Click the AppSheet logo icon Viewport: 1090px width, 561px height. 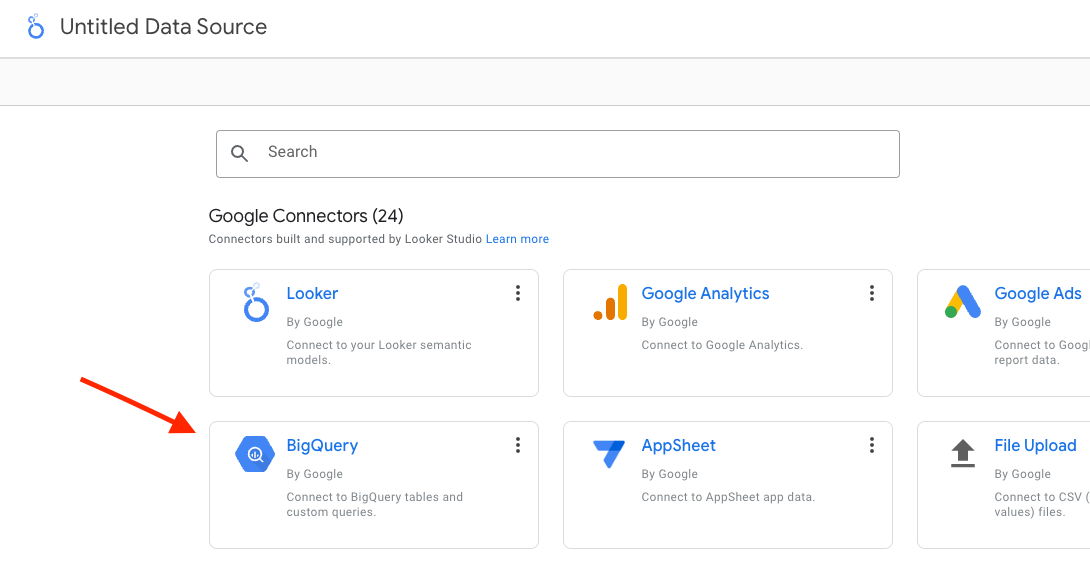click(x=610, y=454)
